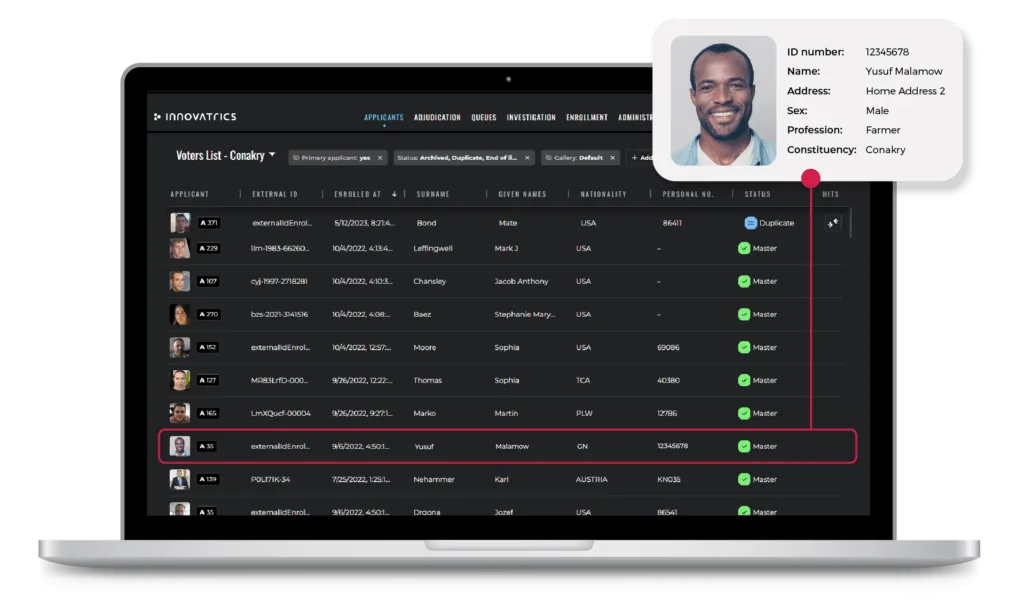
Task: Click the "AUSTRIA" nationality cell
Action: coord(591,479)
